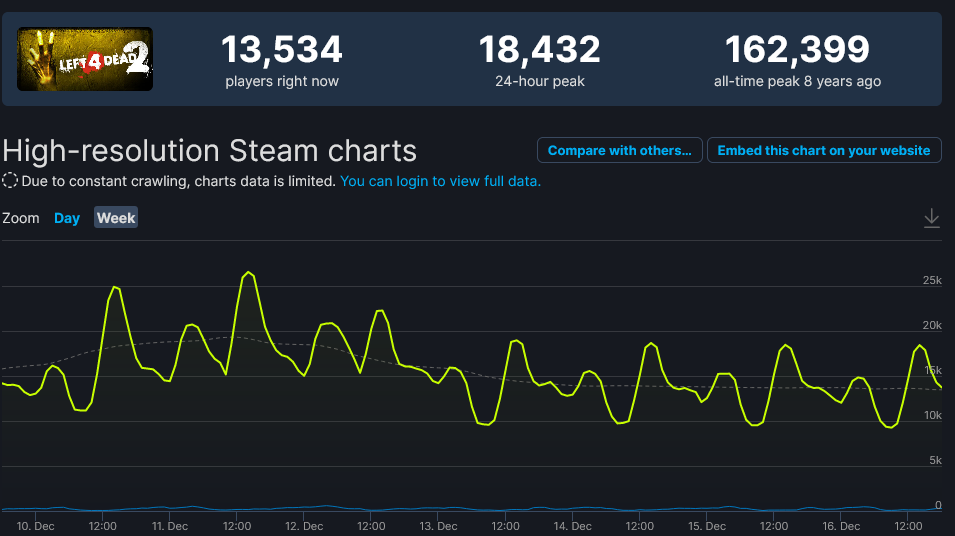Open Compare with others dialog

click(x=619, y=150)
